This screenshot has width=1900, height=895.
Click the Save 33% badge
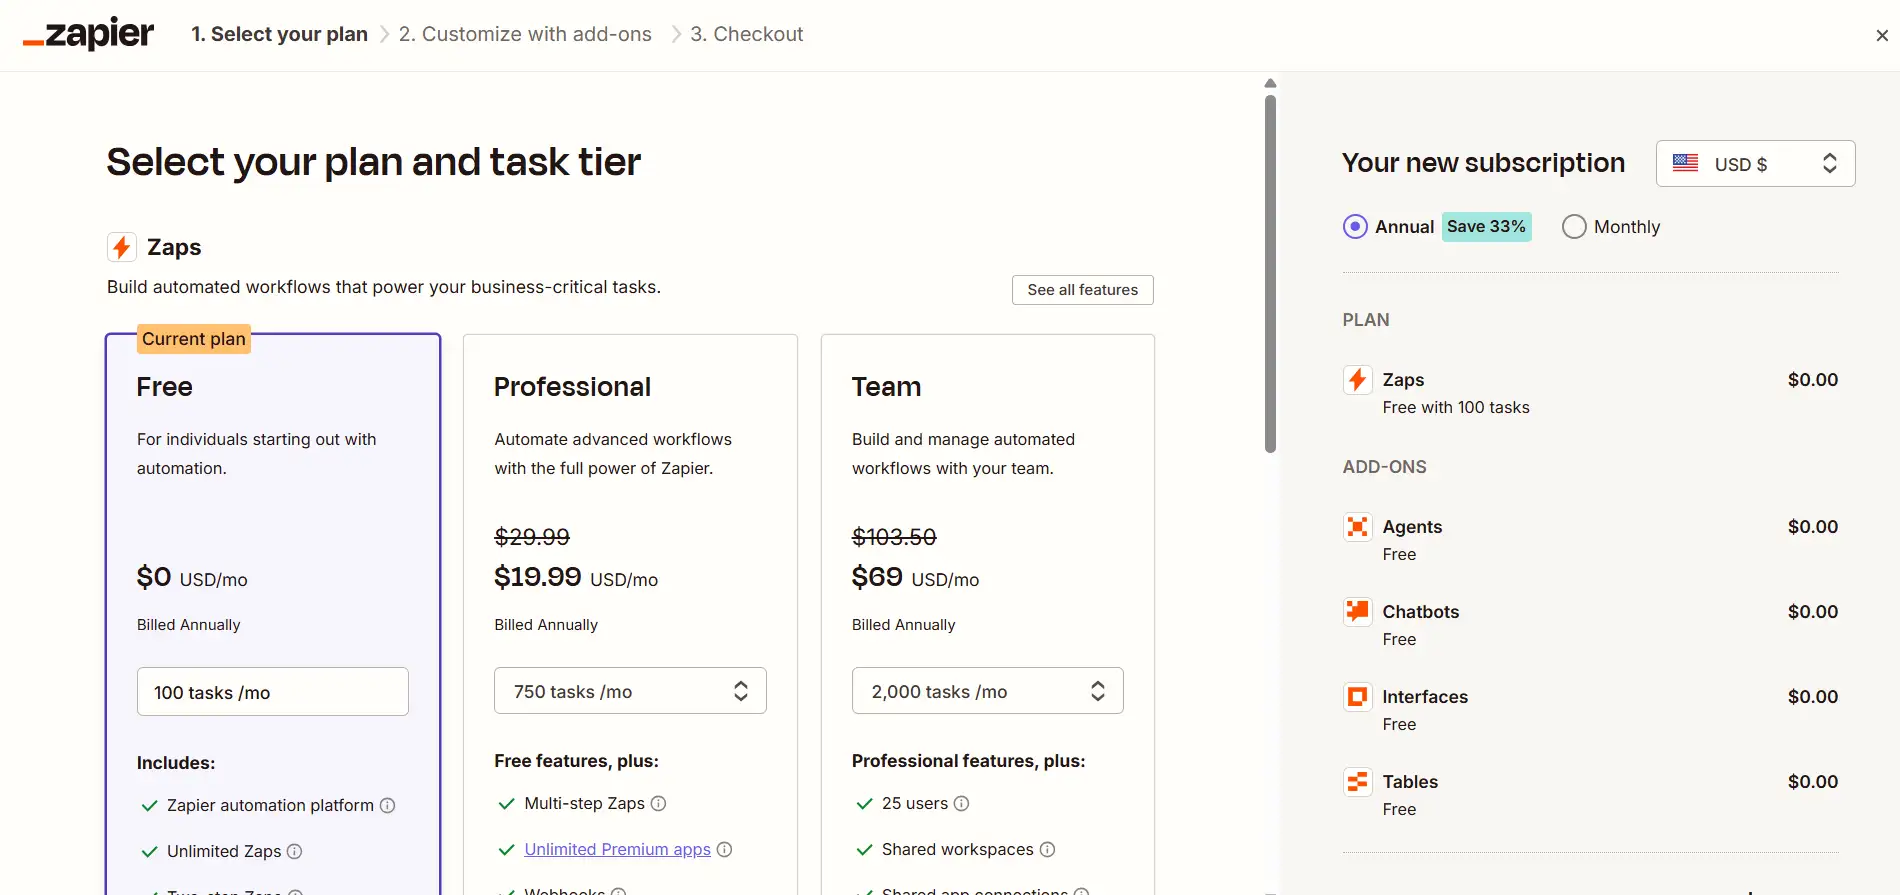(1487, 227)
